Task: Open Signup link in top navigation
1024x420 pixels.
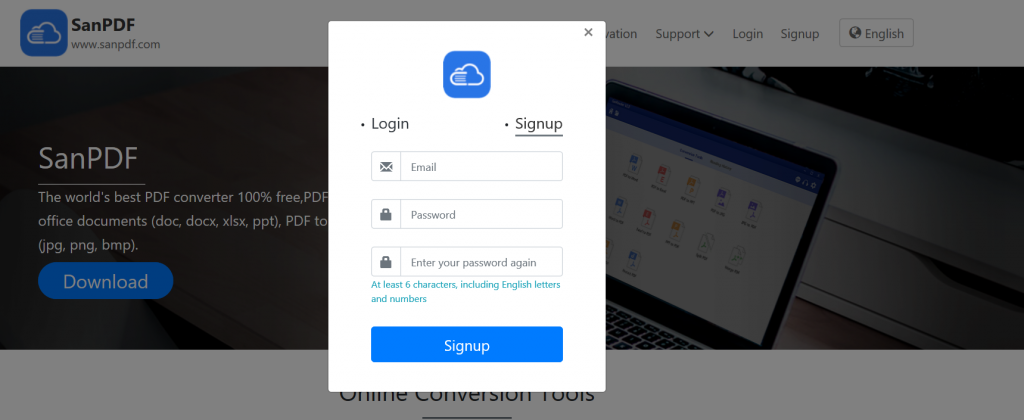Action: click(799, 34)
